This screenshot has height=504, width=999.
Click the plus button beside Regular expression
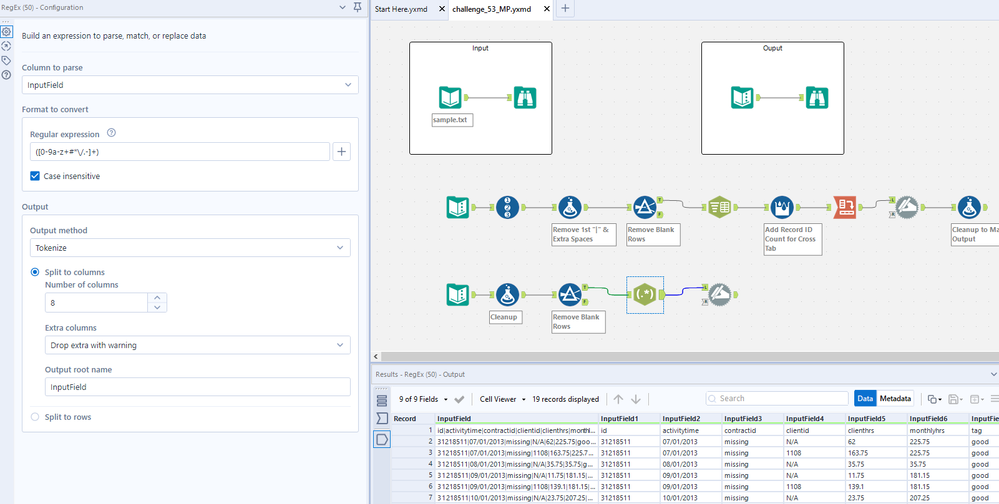[342, 152]
